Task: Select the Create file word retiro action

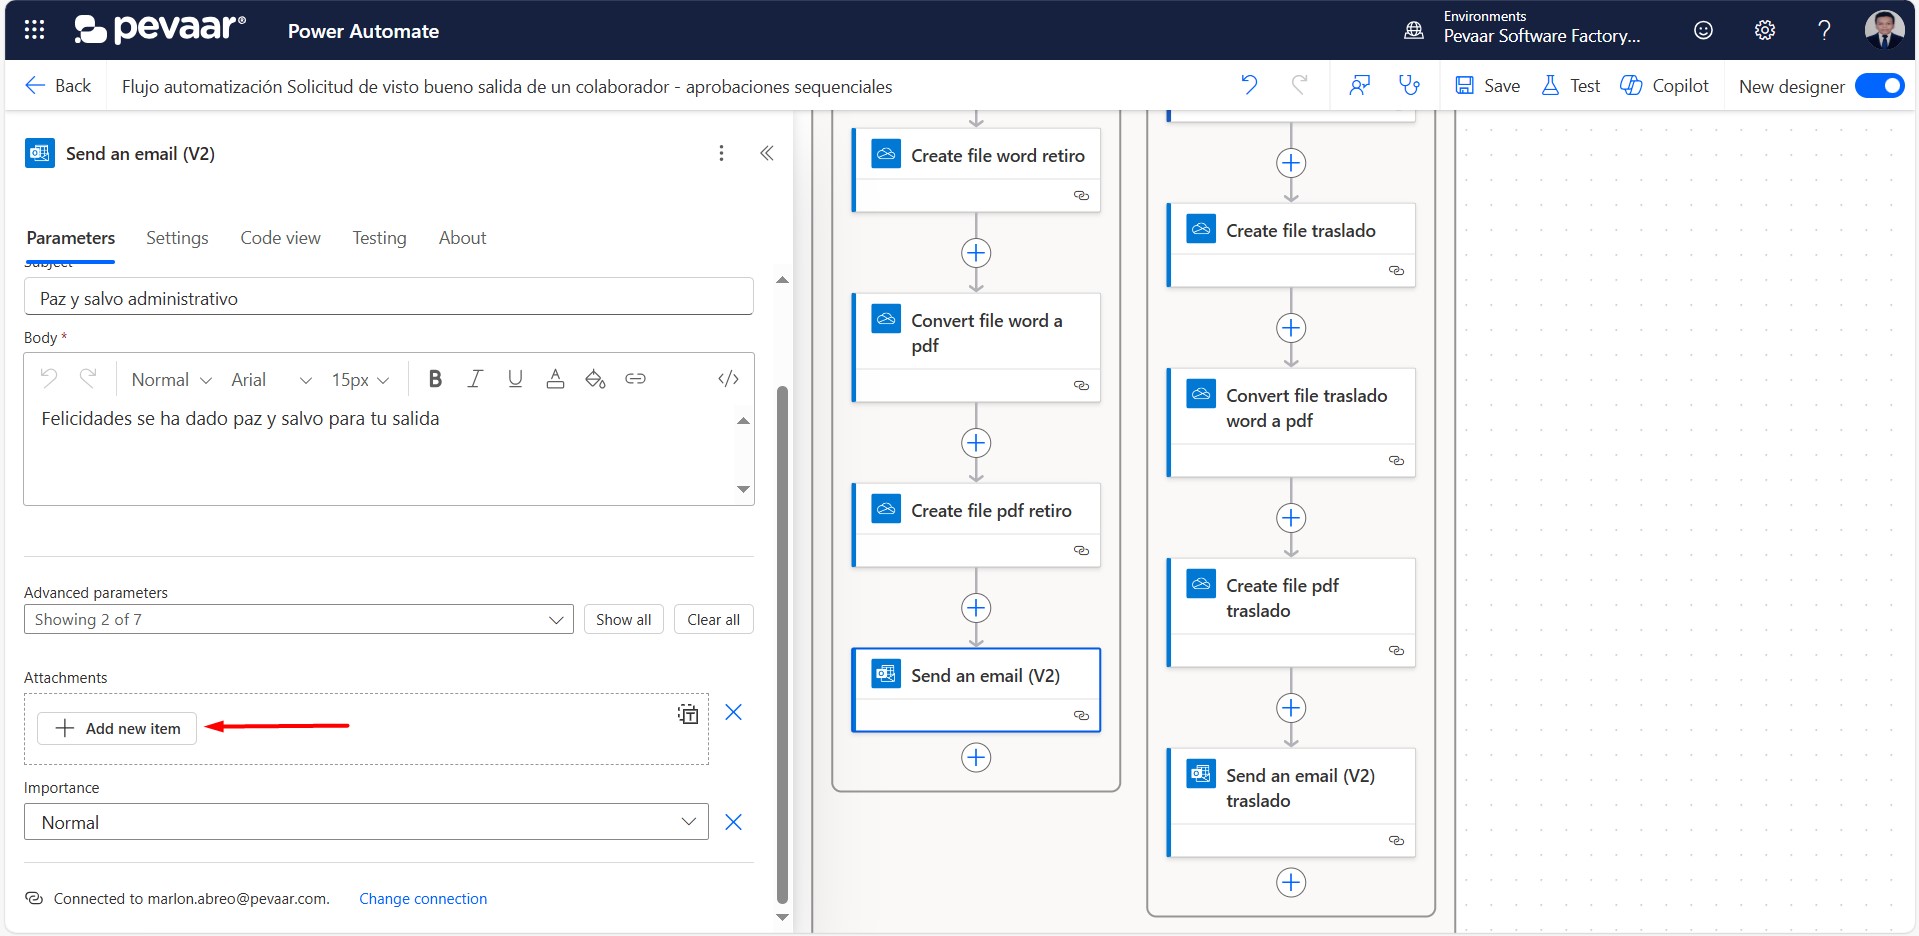Action: point(976,169)
